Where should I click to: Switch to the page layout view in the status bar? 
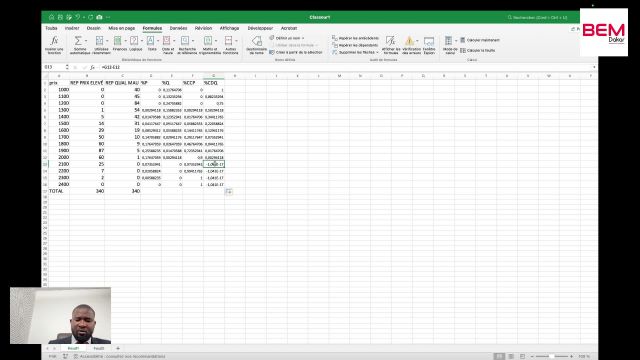point(511,356)
